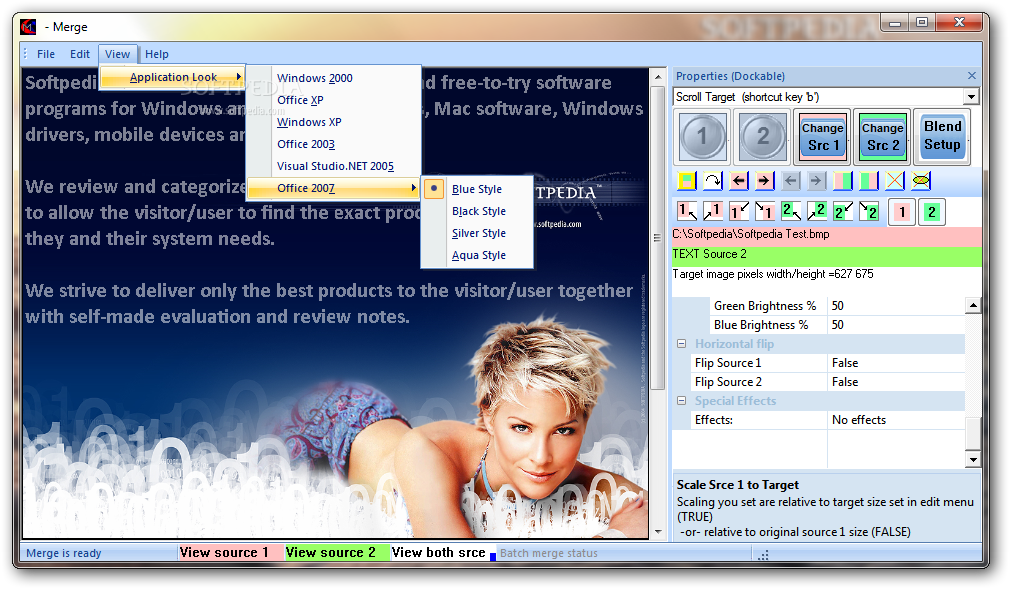Move source 2 to bottom-right corner icon
The width and height of the screenshot is (1010, 589).
click(868, 211)
